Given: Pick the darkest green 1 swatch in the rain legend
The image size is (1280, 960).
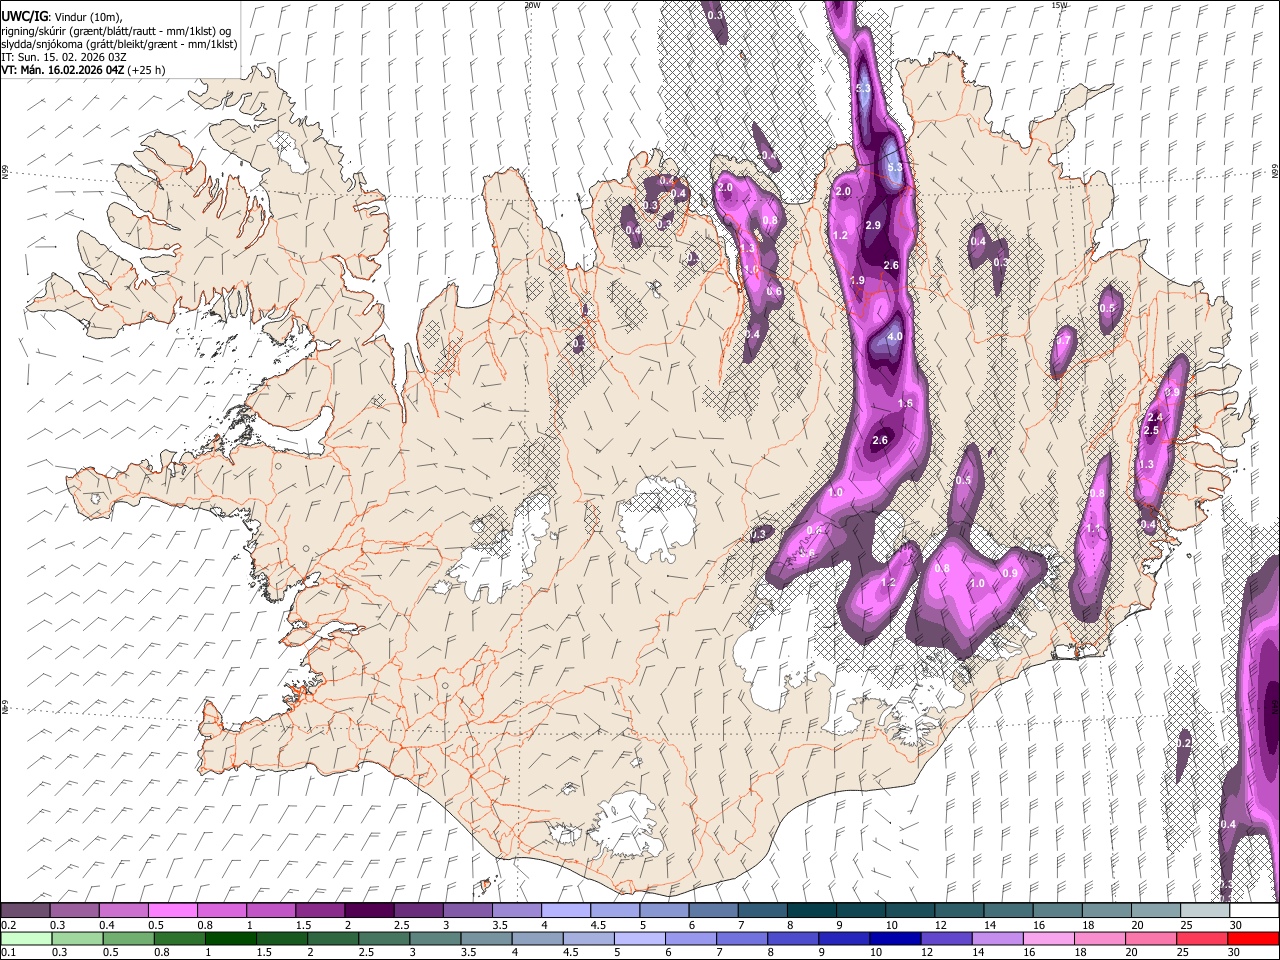Looking at the screenshot, I should point(231,938).
